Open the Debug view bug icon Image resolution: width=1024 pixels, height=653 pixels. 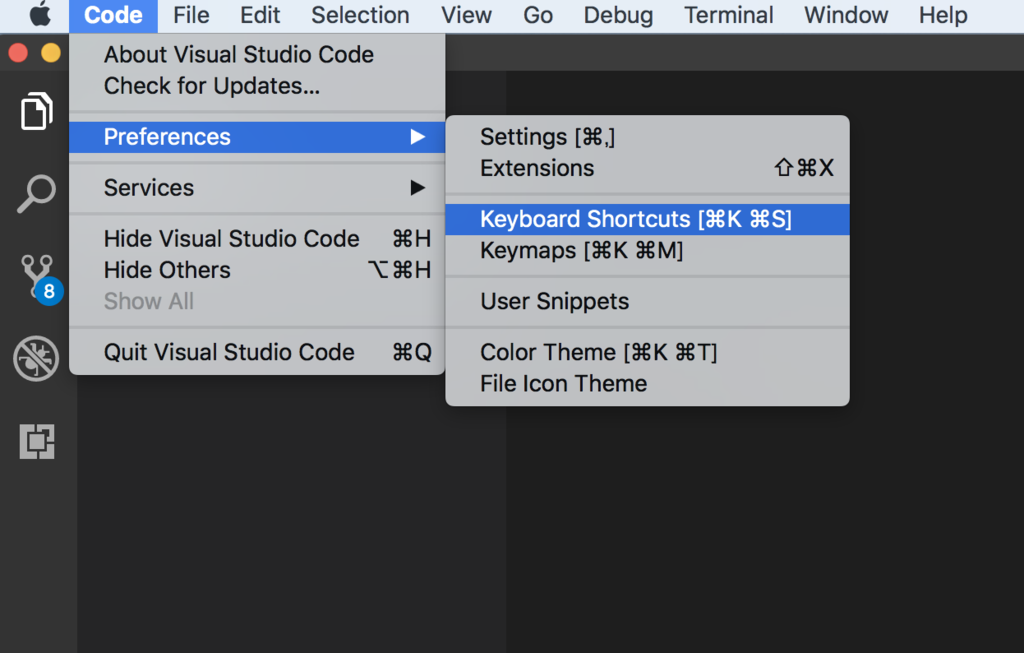[37, 358]
